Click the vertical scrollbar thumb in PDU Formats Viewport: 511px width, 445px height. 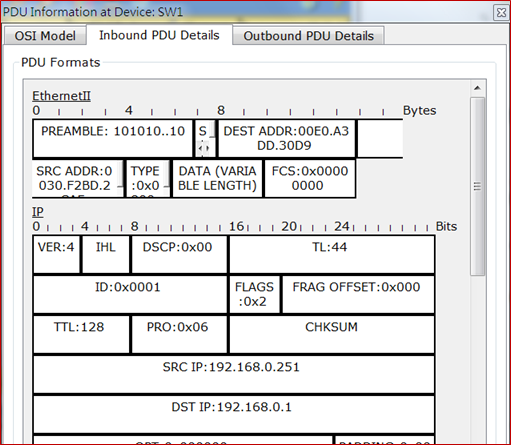coord(477,186)
